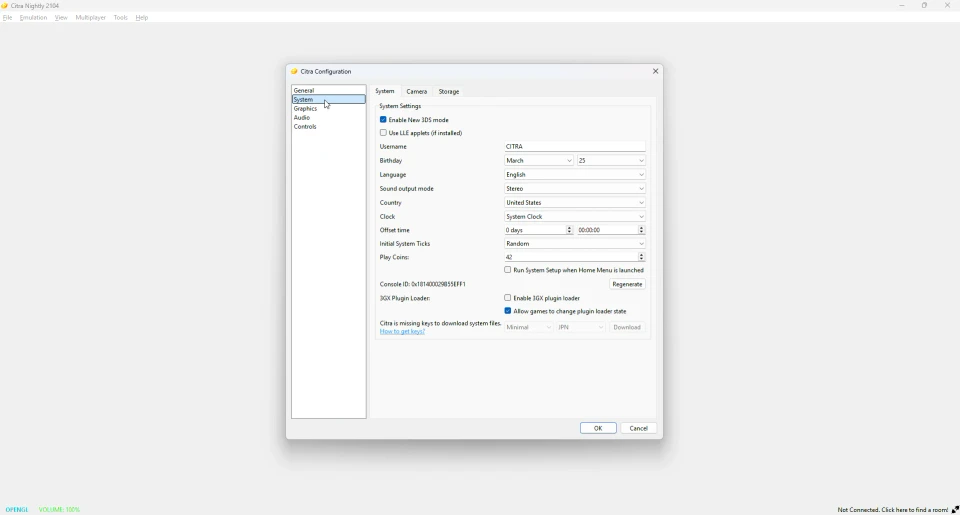Switch to the System tab

(384, 91)
